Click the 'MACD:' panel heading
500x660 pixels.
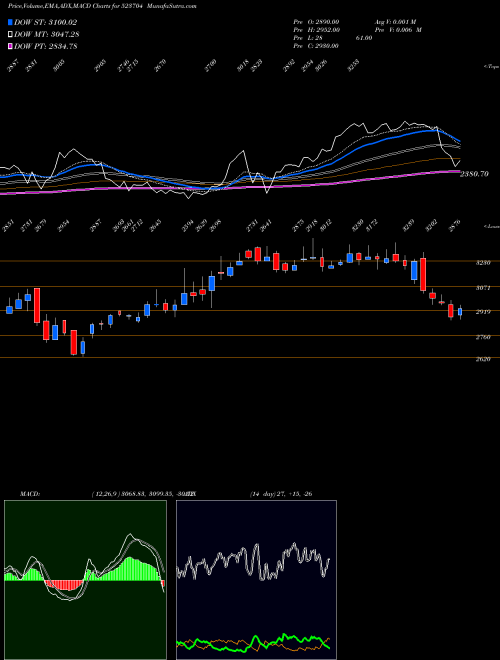click(x=30, y=494)
